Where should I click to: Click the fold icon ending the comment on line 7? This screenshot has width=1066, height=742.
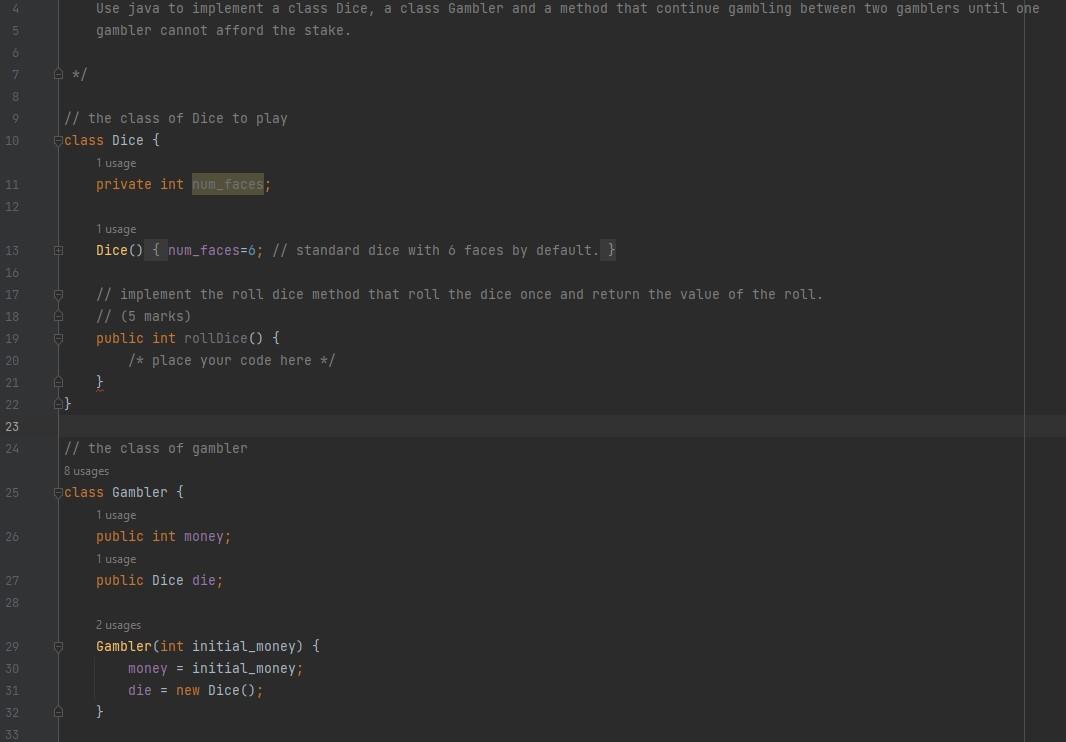coord(58,73)
